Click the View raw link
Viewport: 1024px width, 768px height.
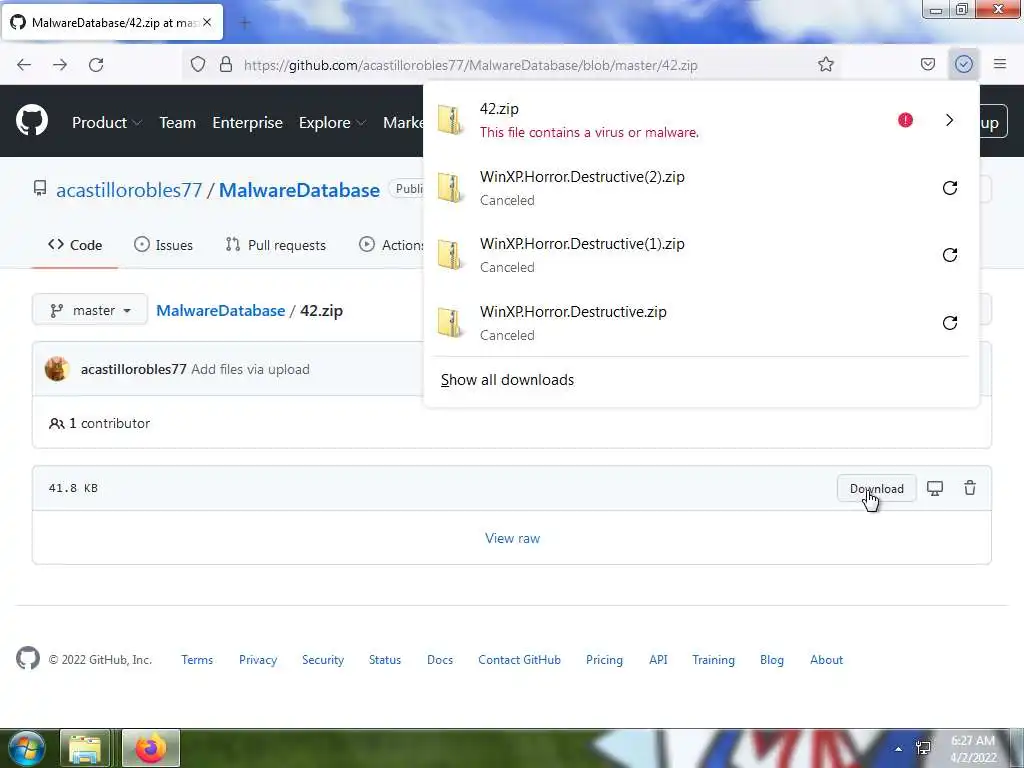click(x=512, y=538)
